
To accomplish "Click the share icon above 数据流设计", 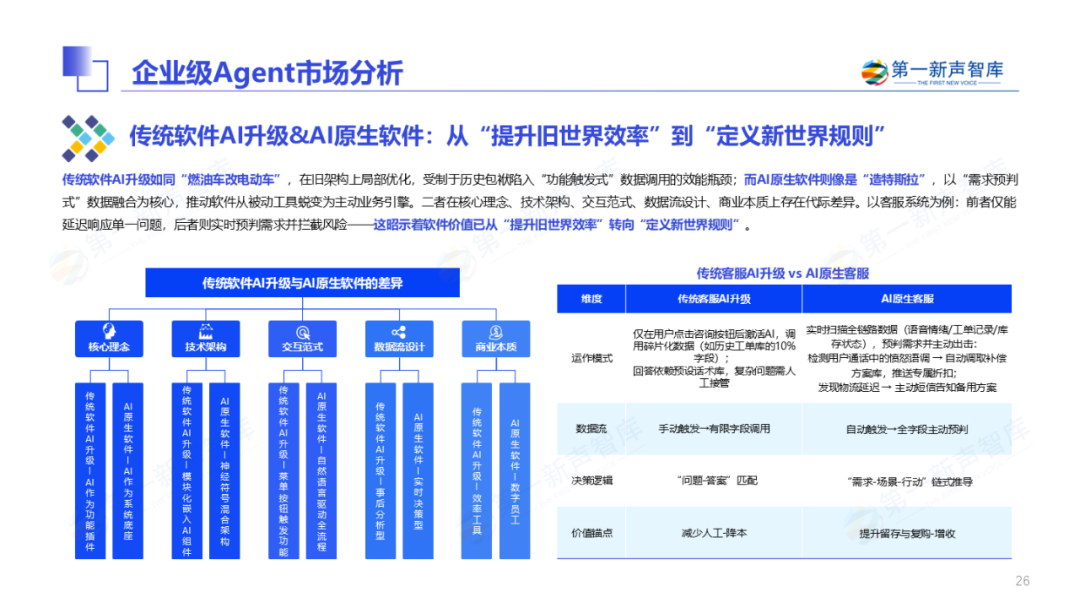I will 399,332.
